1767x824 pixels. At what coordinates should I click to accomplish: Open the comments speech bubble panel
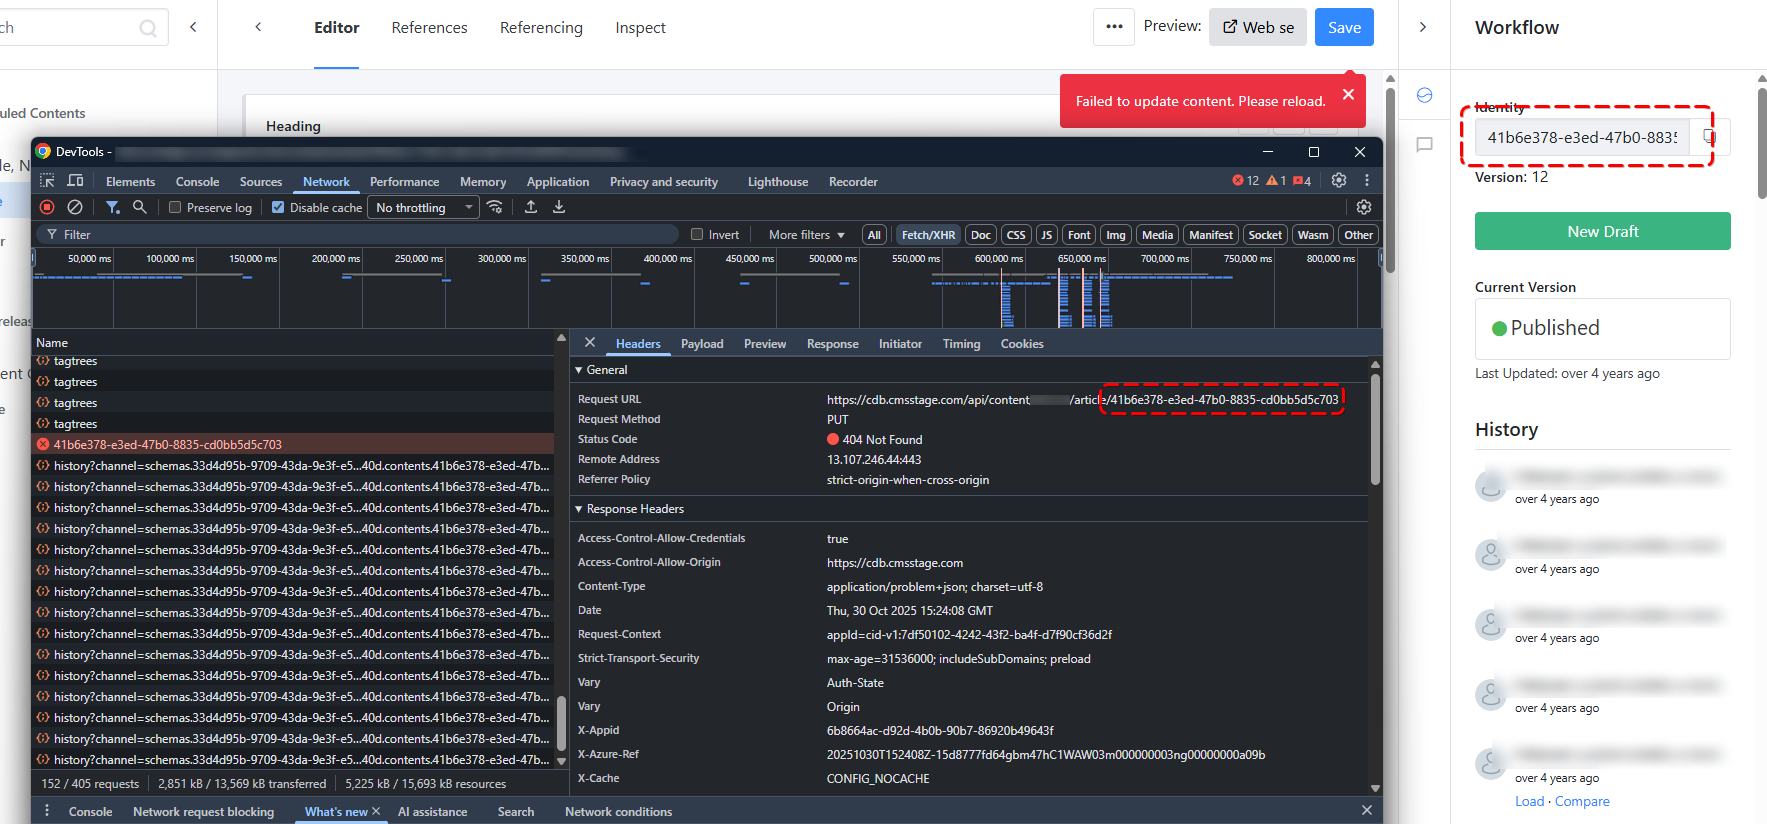[x=1424, y=145]
